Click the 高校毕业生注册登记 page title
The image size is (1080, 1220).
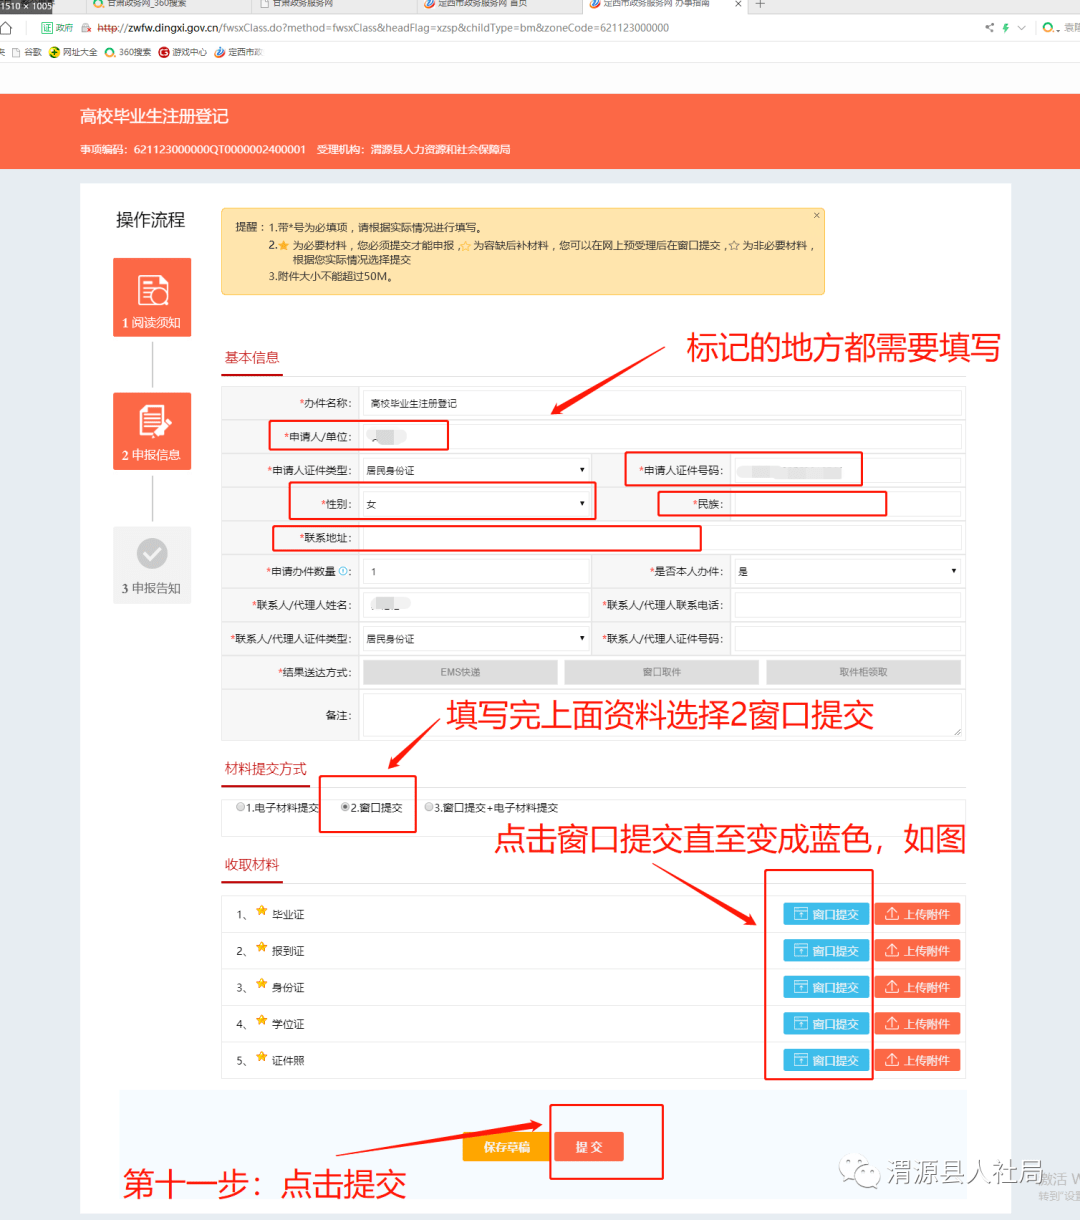pyautogui.click(x=154, y=117)
